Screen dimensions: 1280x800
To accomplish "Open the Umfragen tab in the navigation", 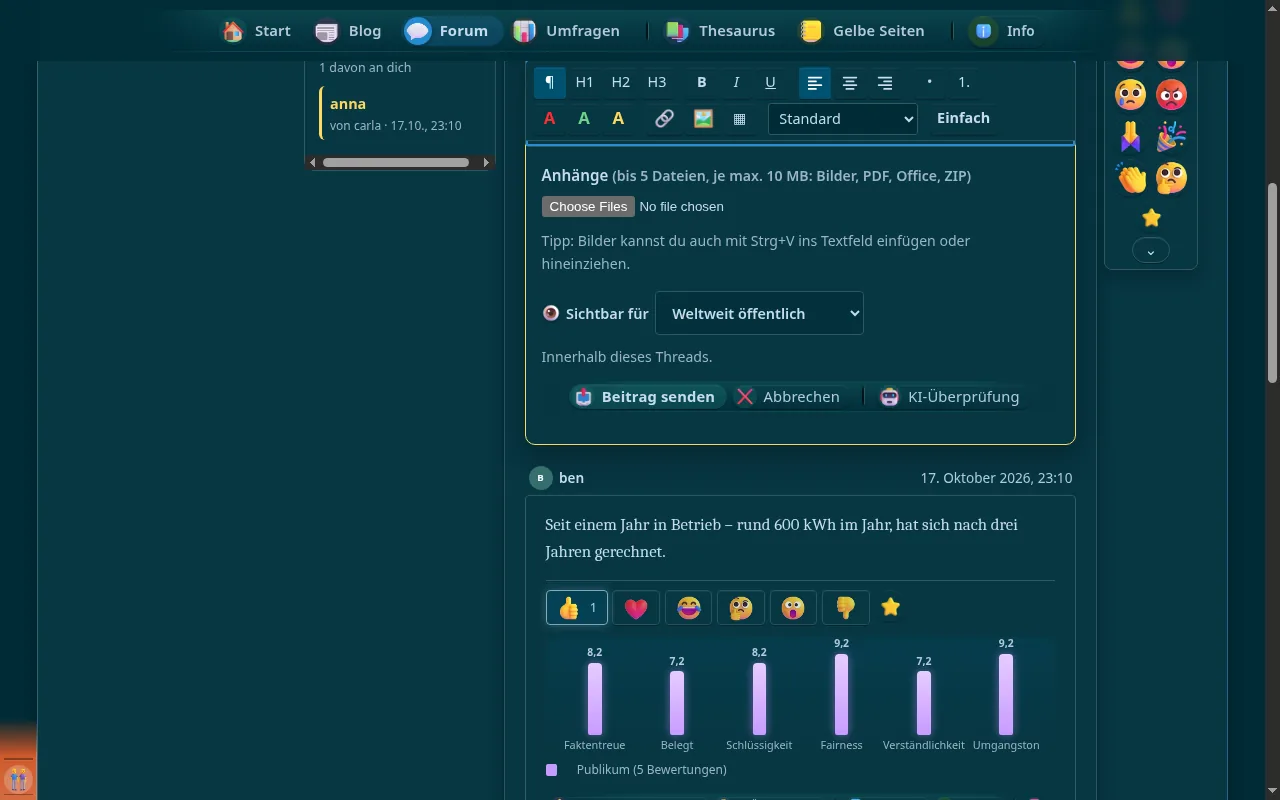I will click(x=567, y=31).
